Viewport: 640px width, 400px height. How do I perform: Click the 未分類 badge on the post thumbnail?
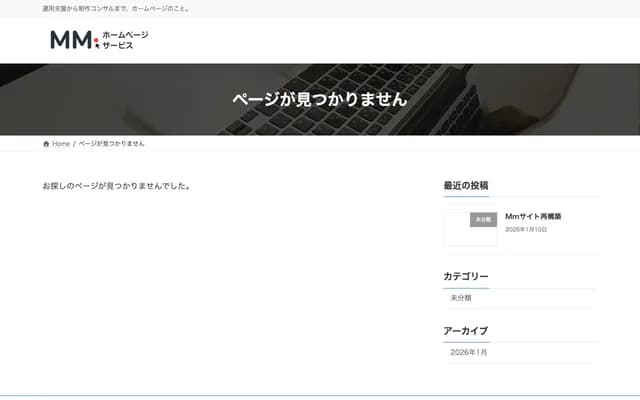tap(483, 220)
